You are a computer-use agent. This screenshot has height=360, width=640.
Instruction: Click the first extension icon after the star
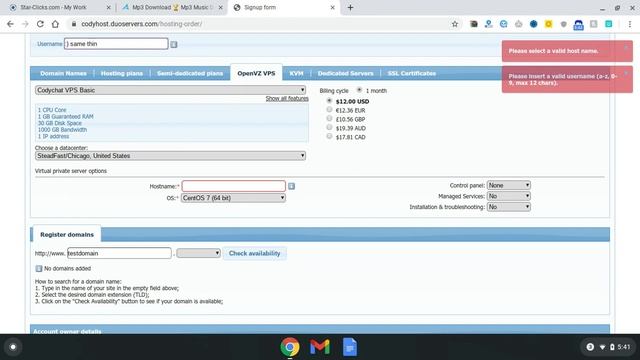click(474, 24)
